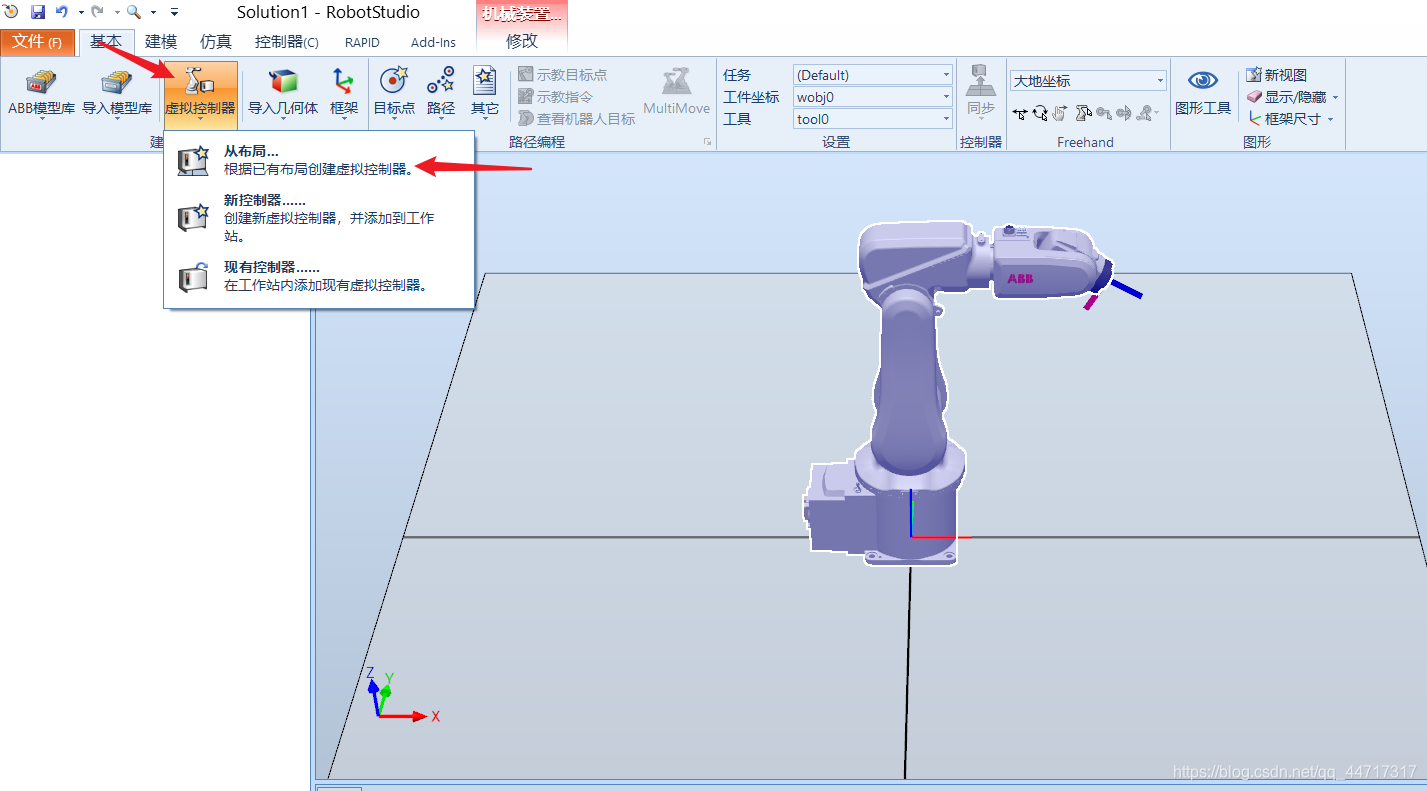Click the save icon in quick access toolbar
1427x791 pixels.
(x=38, y=12)
